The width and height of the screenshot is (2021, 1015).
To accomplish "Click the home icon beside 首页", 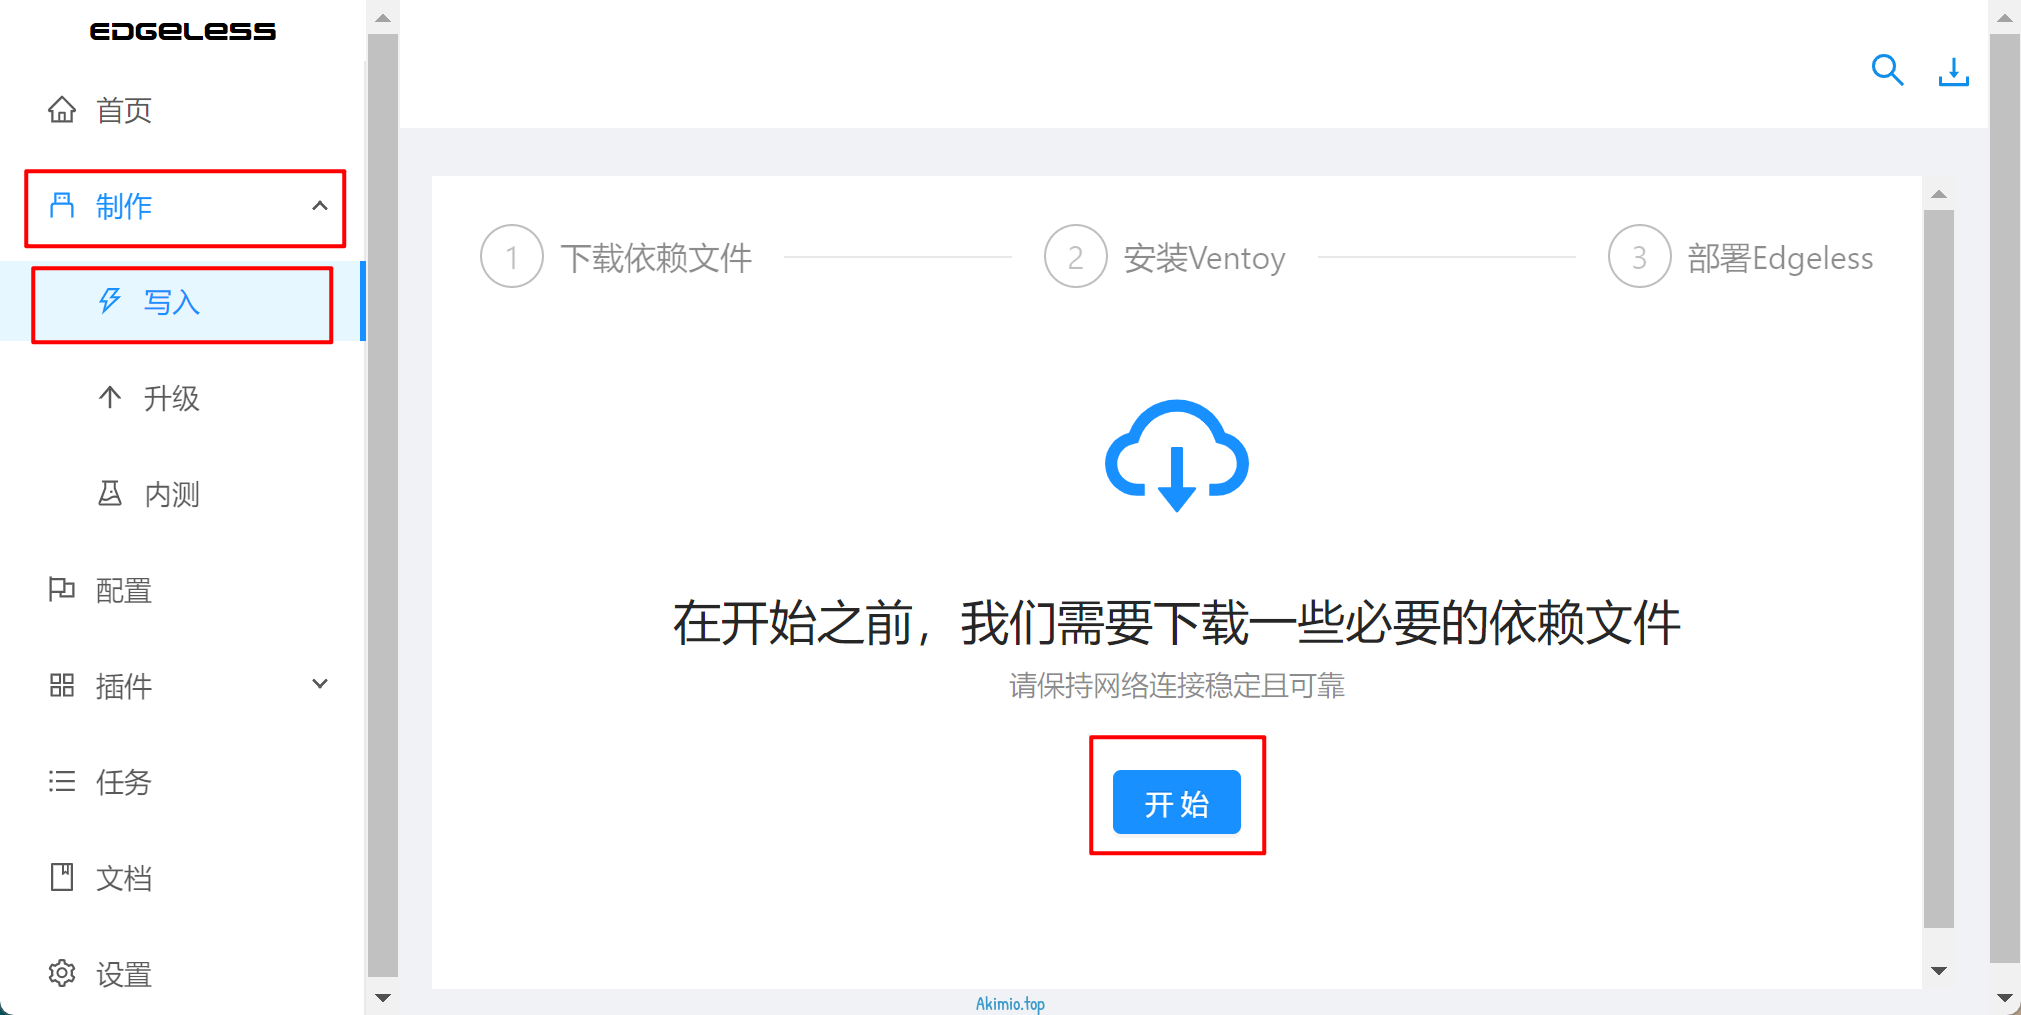I will click(x=62, y=109).
